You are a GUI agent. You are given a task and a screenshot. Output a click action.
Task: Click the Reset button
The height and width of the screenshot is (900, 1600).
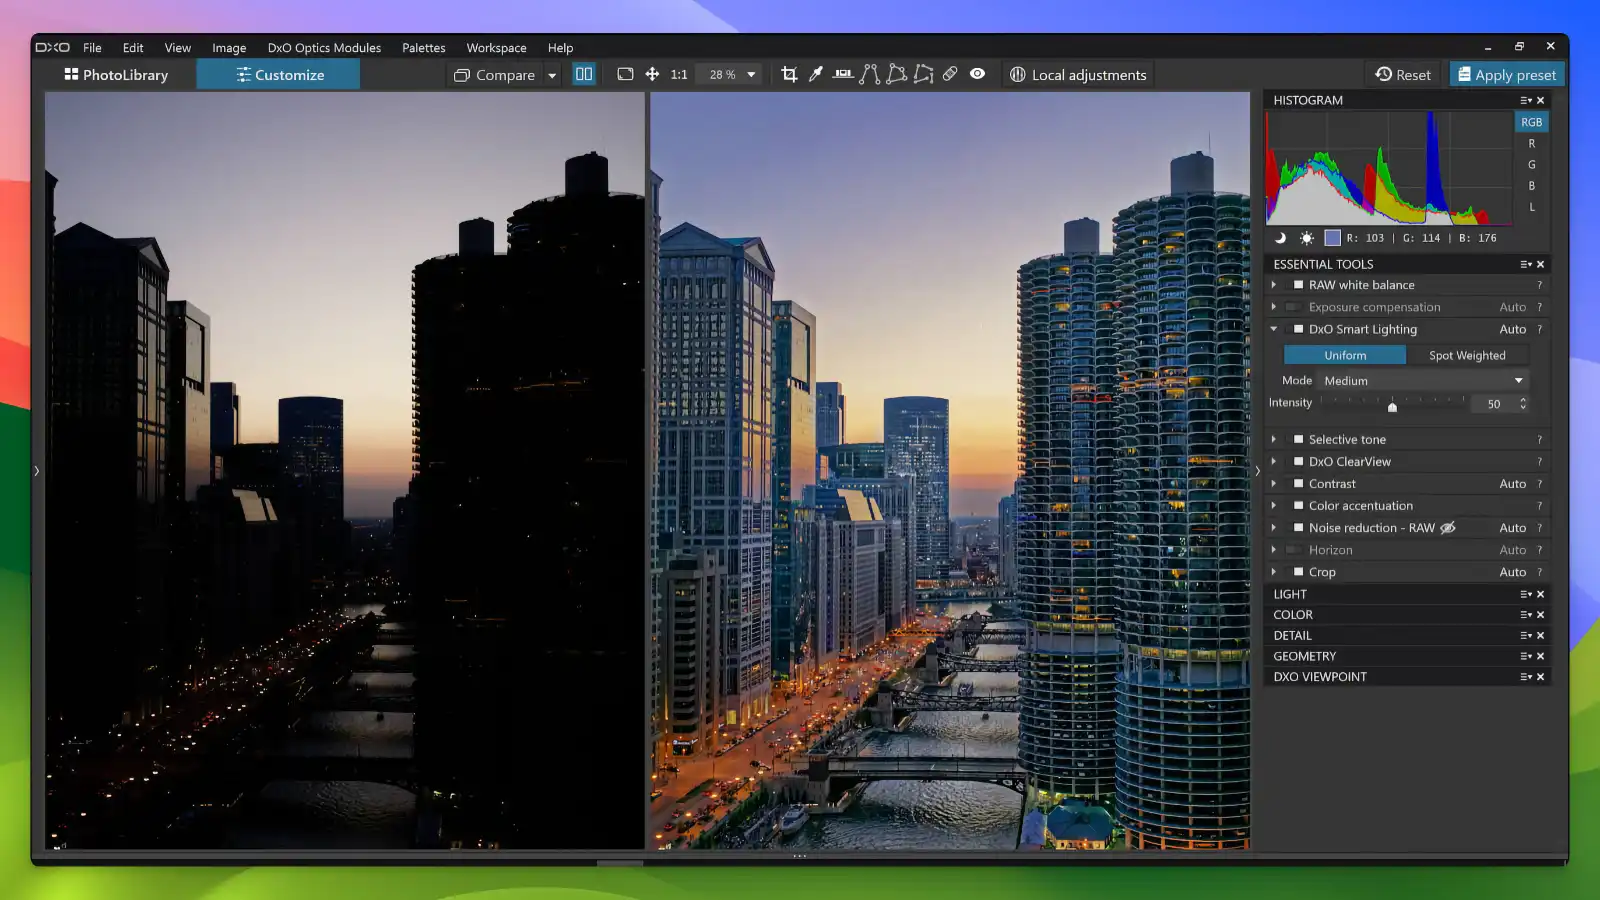1403,73
